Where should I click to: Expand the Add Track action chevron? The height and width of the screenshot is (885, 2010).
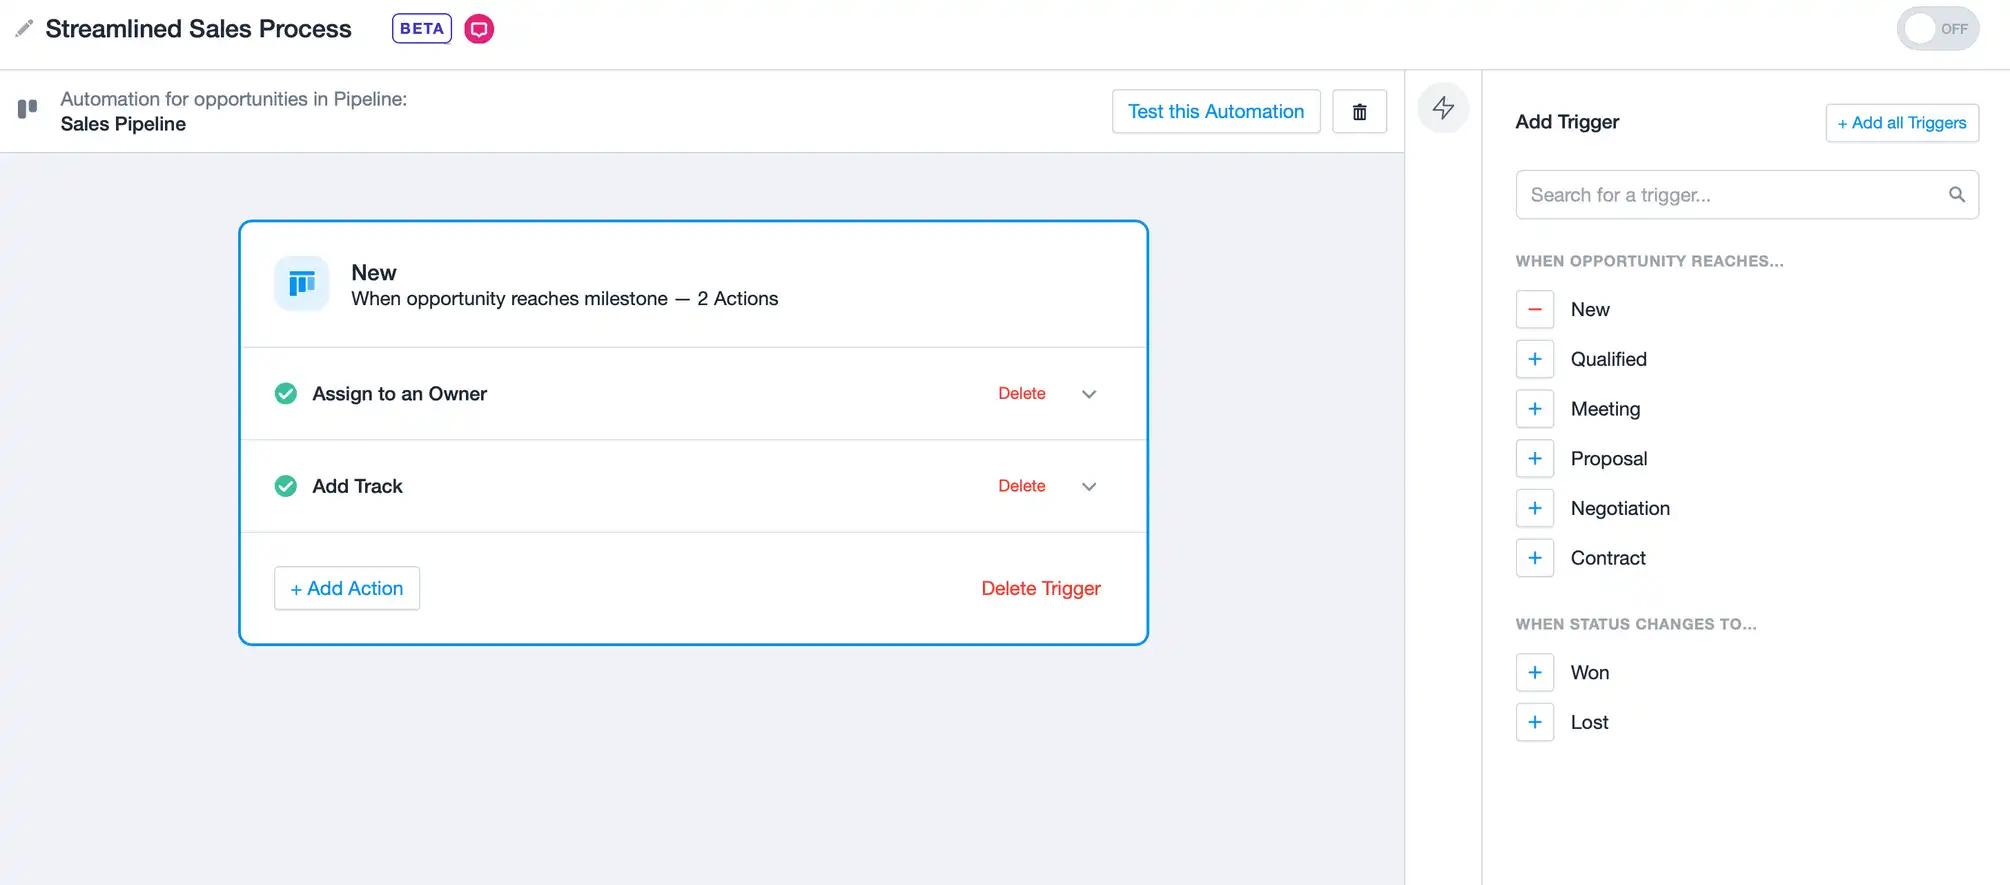[x=1089, y=486]
